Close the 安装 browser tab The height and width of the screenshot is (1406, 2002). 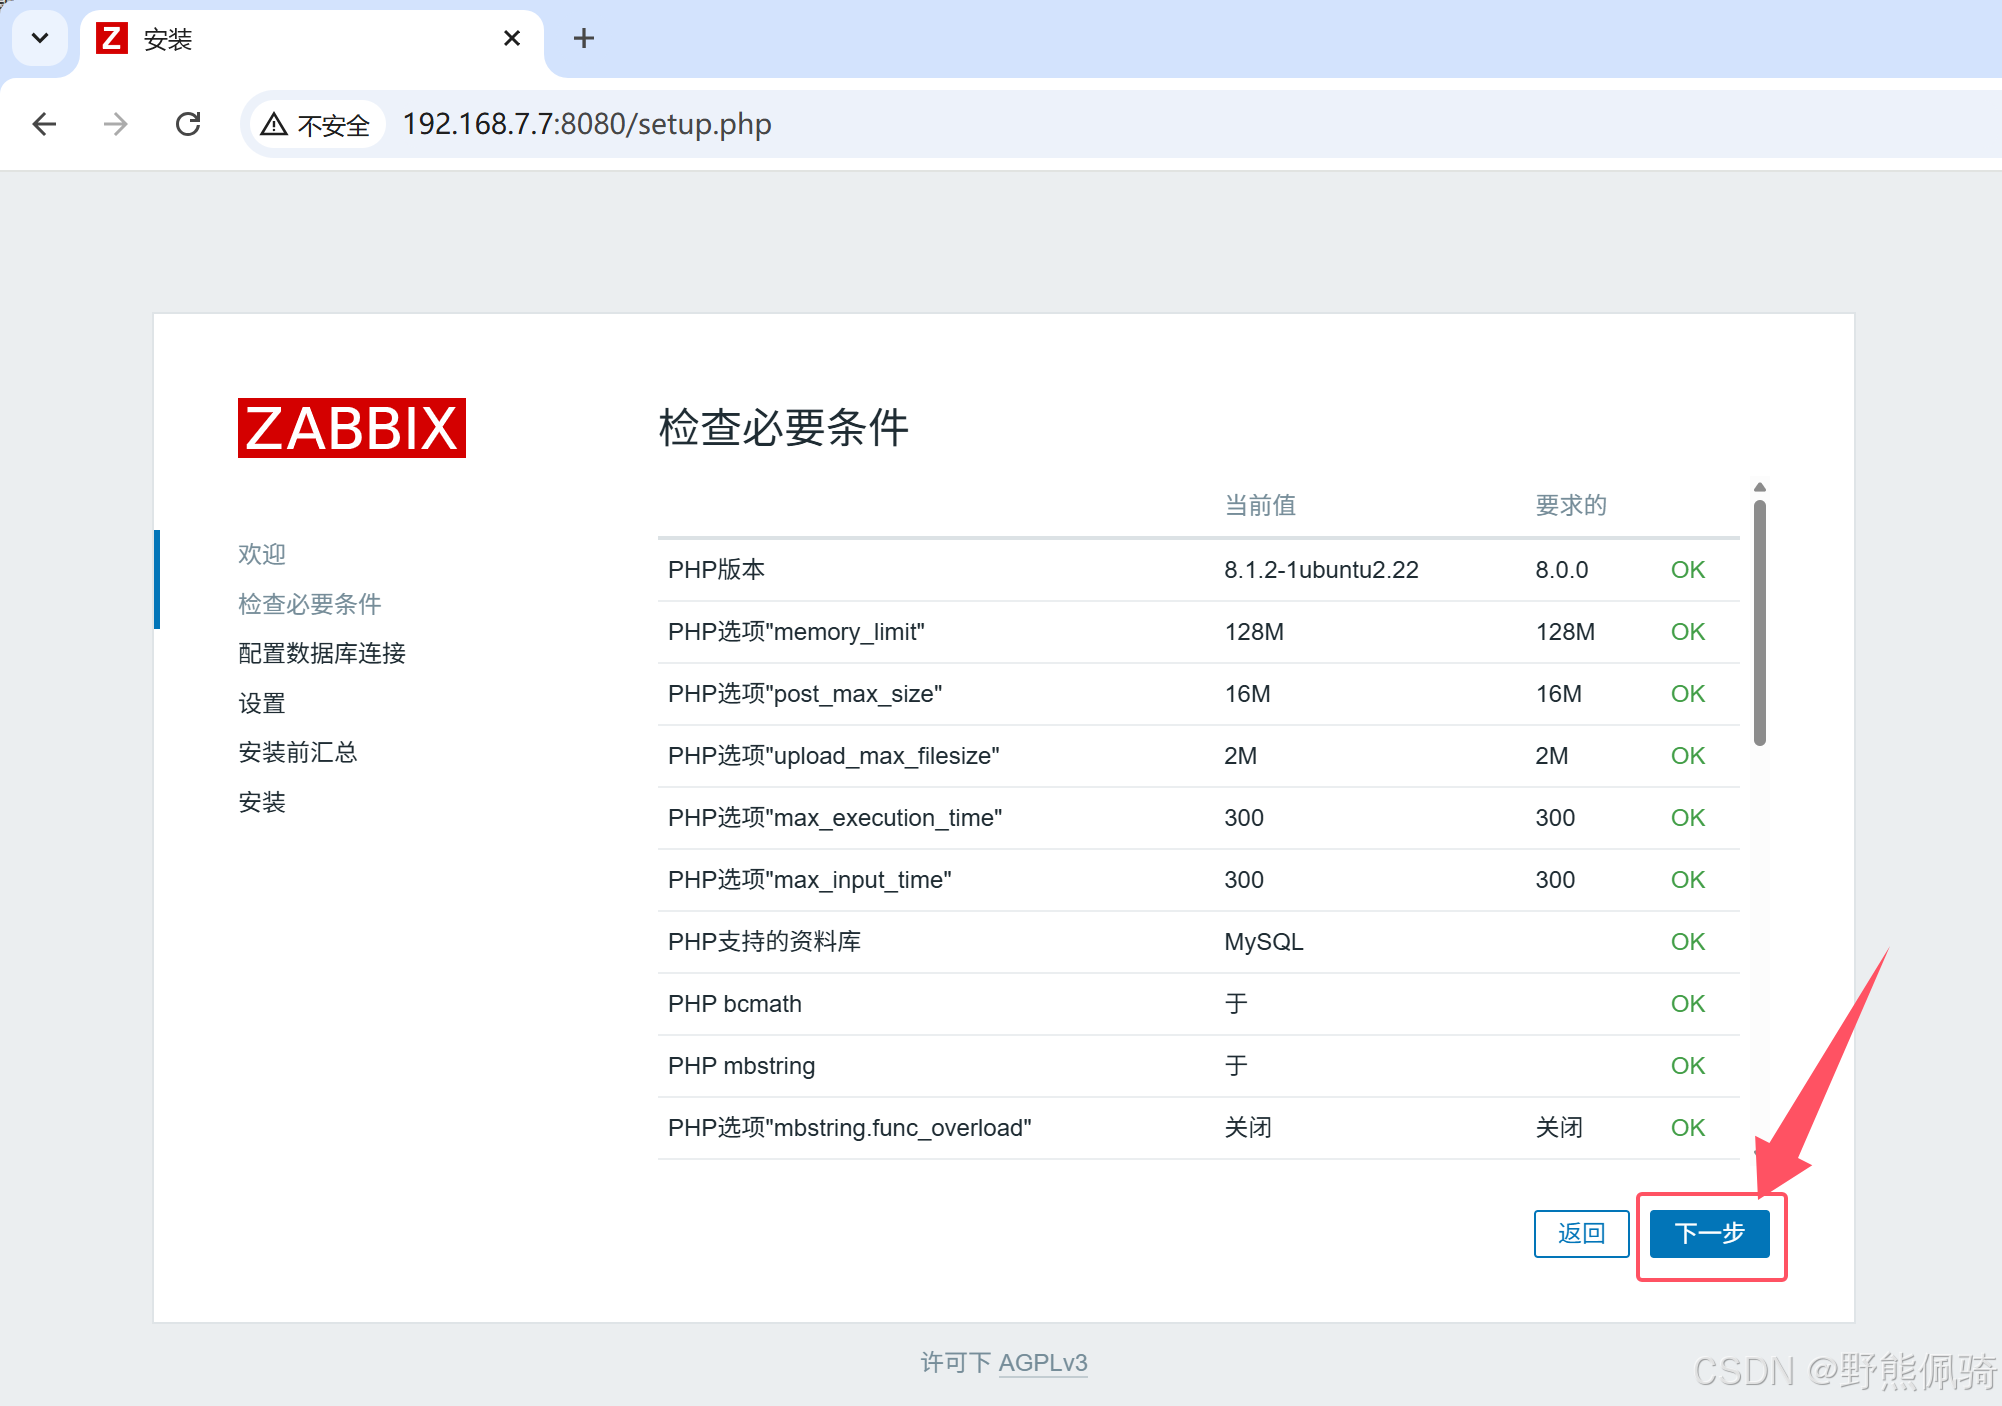pyautogui.click(x=512, y=39)
